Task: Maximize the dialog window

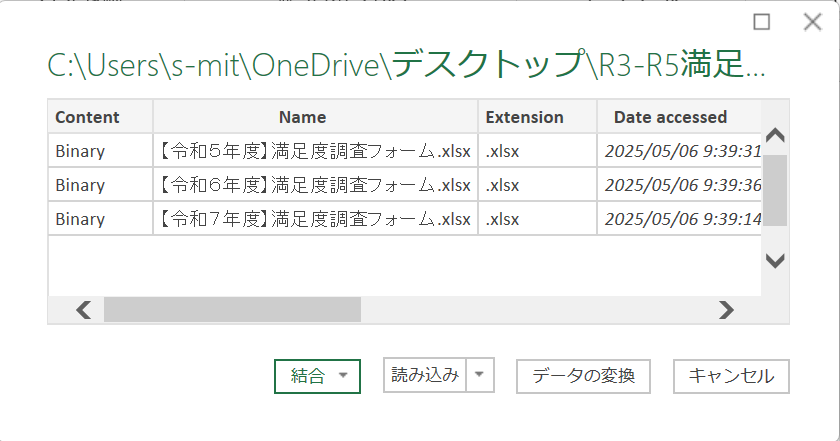Action: (762, 21)
